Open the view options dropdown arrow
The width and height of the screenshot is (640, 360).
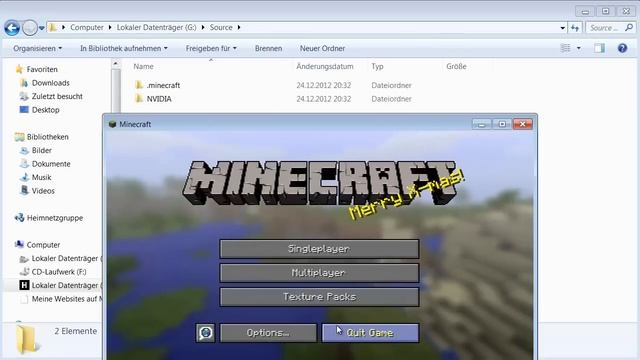[x=578, y=48]
